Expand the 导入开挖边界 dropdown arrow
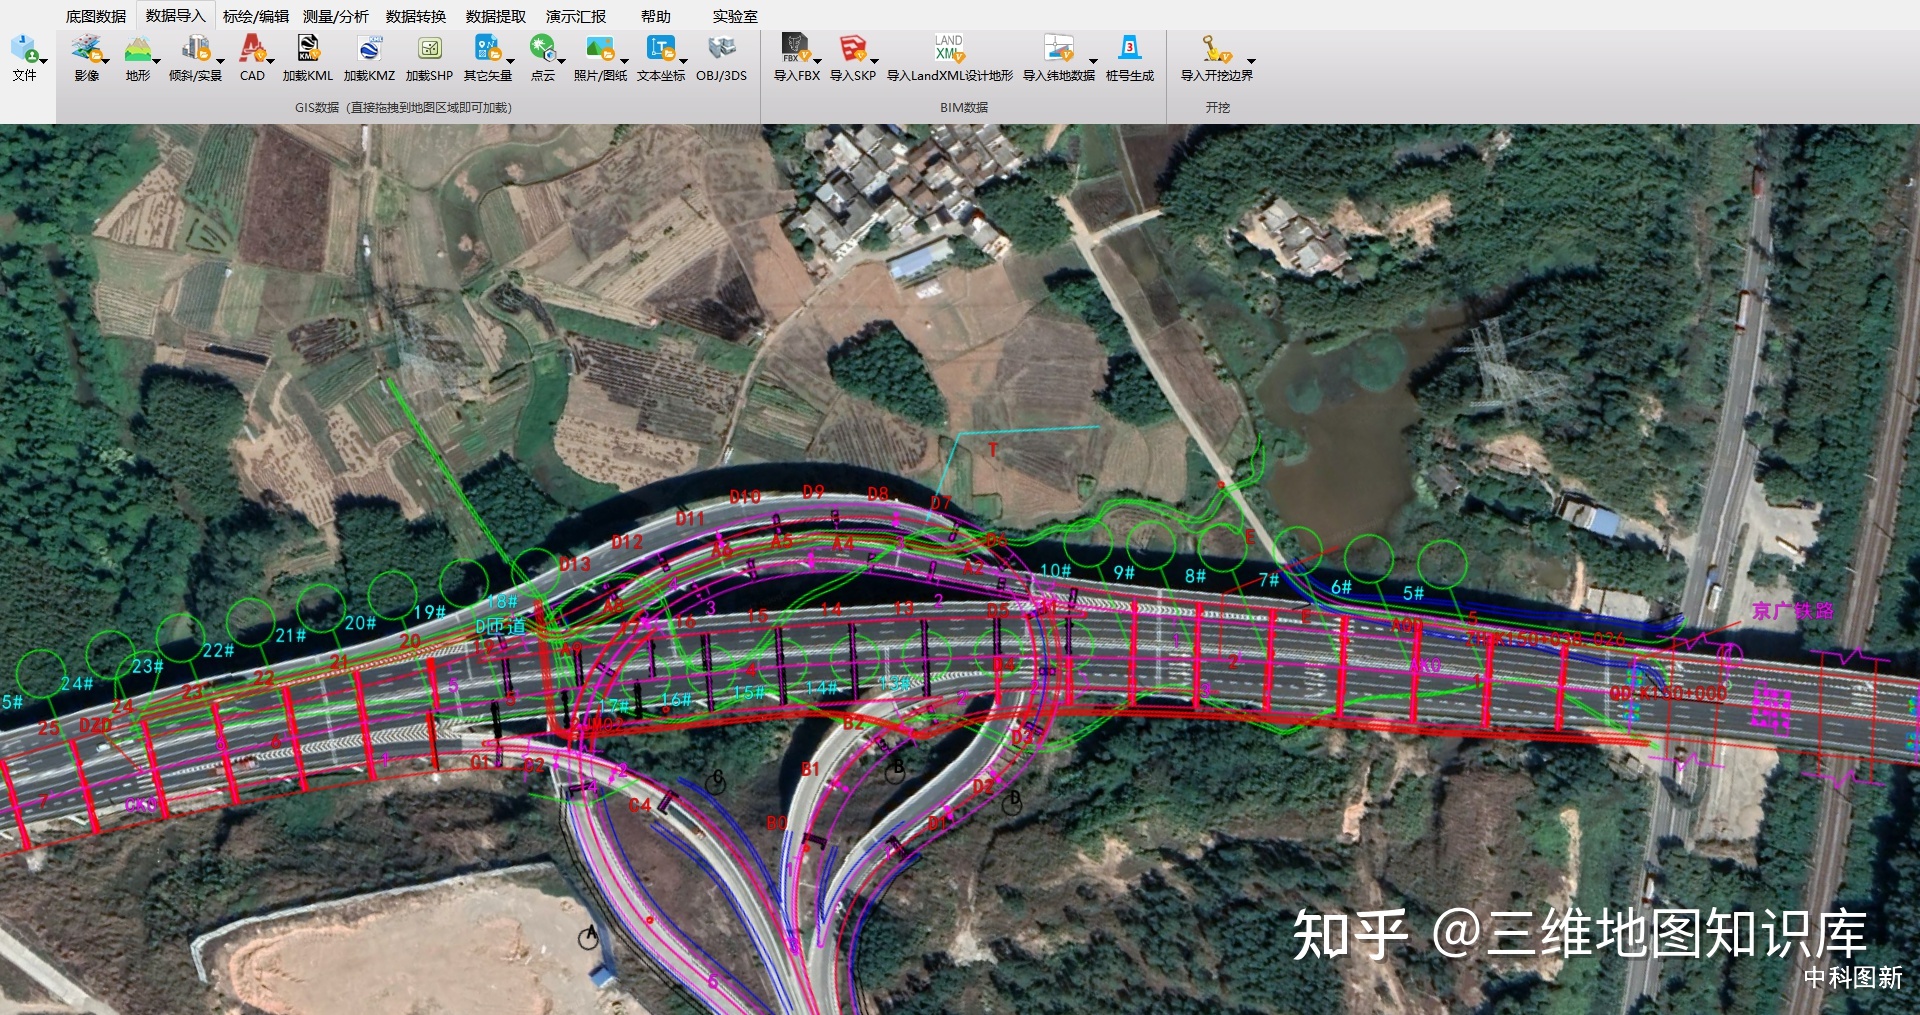The image size is (1920, 1015). (x=1251, y=61)
